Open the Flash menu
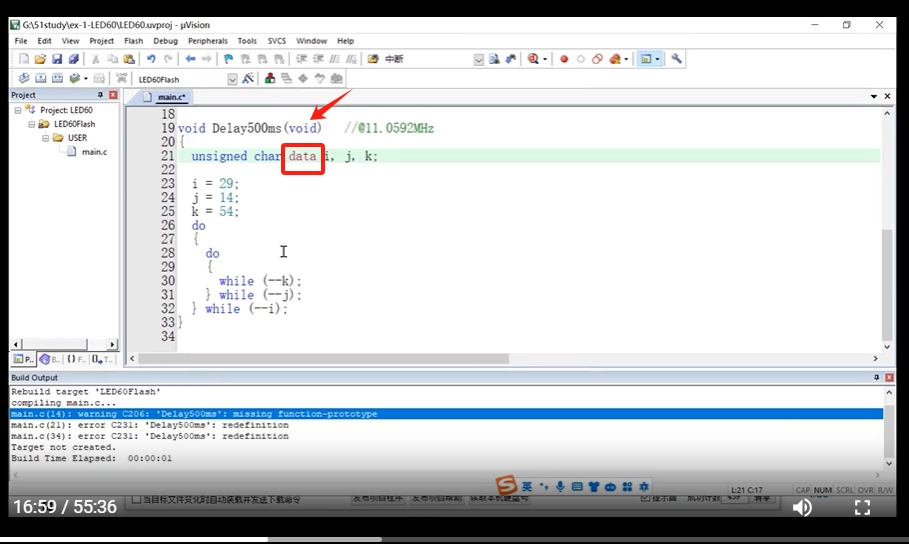Screen dimensions: 909x544 click(133, 41)
